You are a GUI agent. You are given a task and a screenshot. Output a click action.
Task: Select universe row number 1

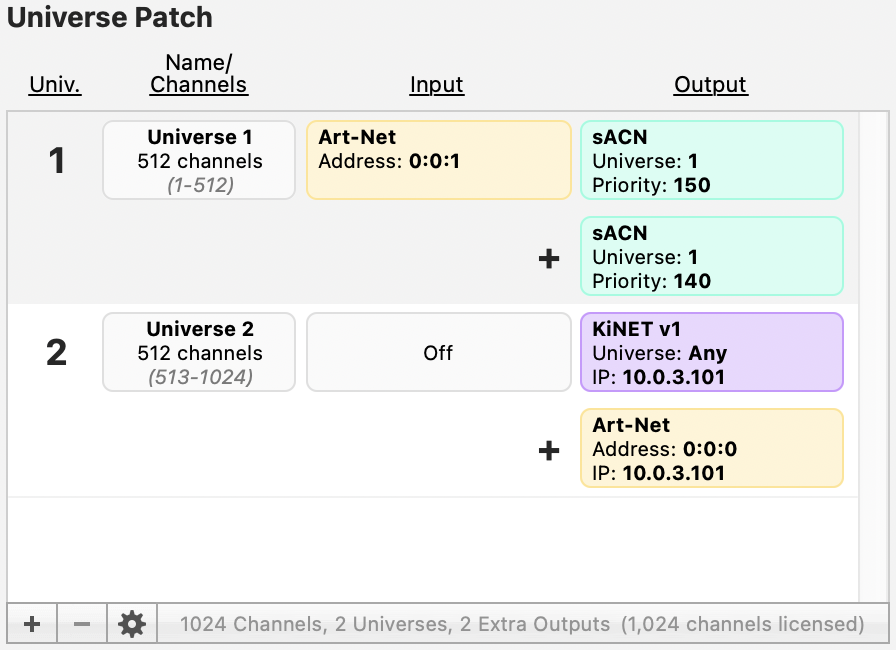pyautogui.click(x=57, y=160)
